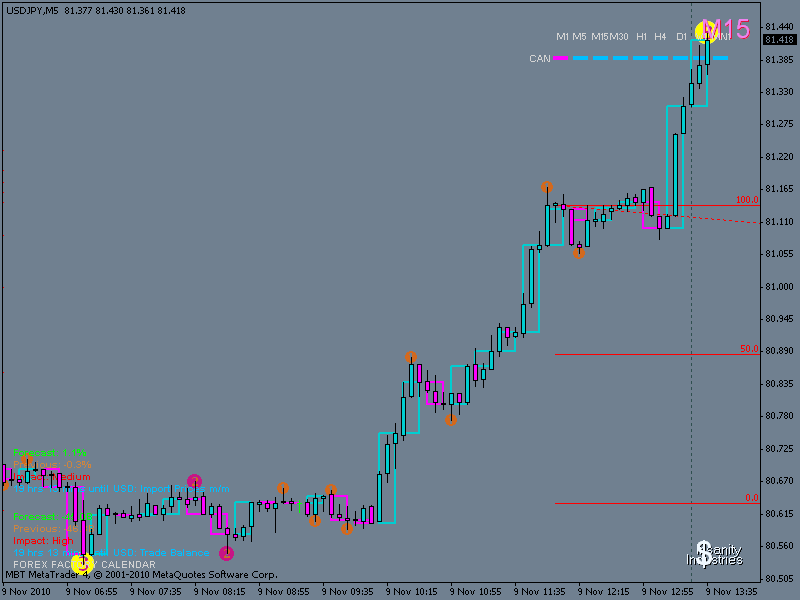
Task: Click the 9 Nov 13:35 time label
Action: click(732, 592)
